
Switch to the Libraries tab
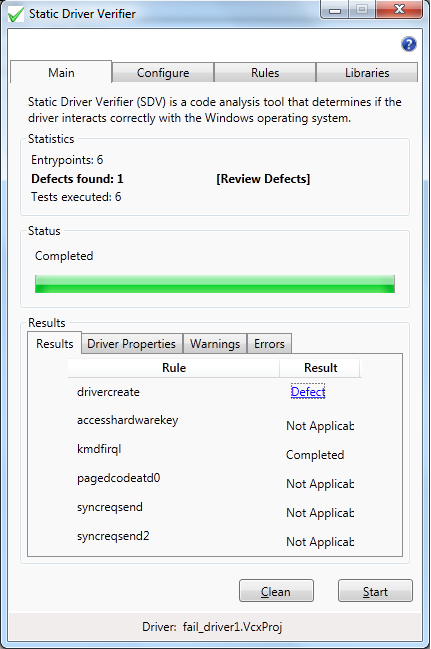(367, 73)
